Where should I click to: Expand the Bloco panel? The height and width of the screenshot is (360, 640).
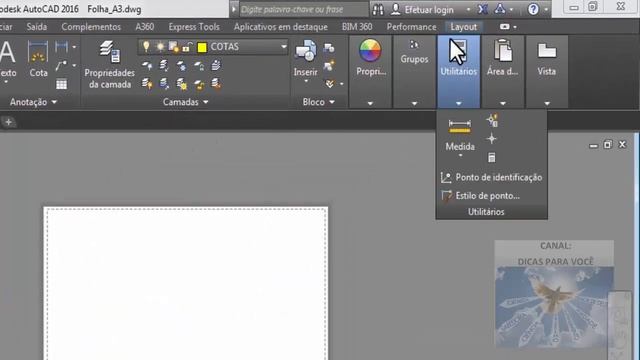click(319, 102)
